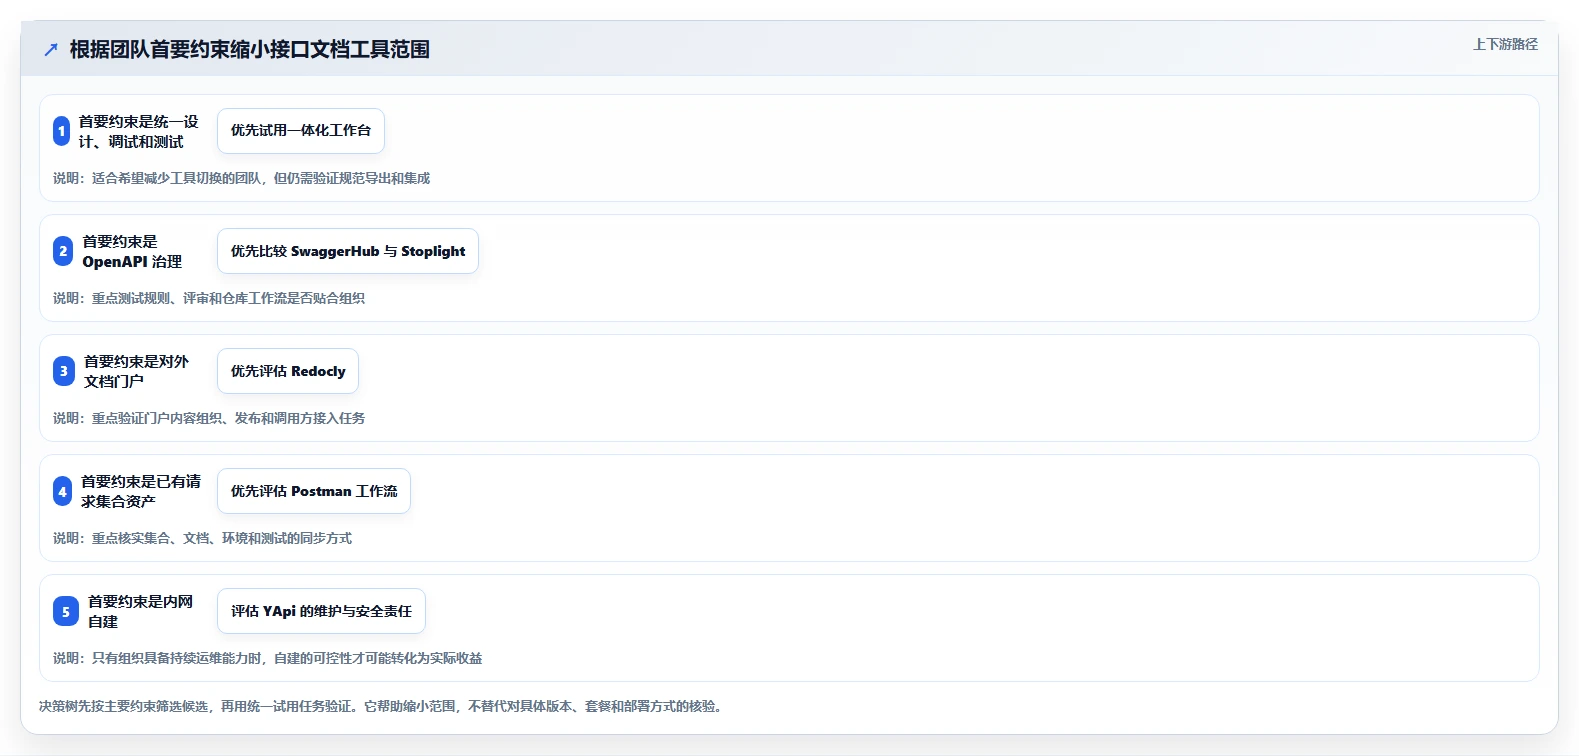The height and width of the screenshot is (756, 1579).
Task: Select text 首要约束是内网自建
Action: click(140, 611)
